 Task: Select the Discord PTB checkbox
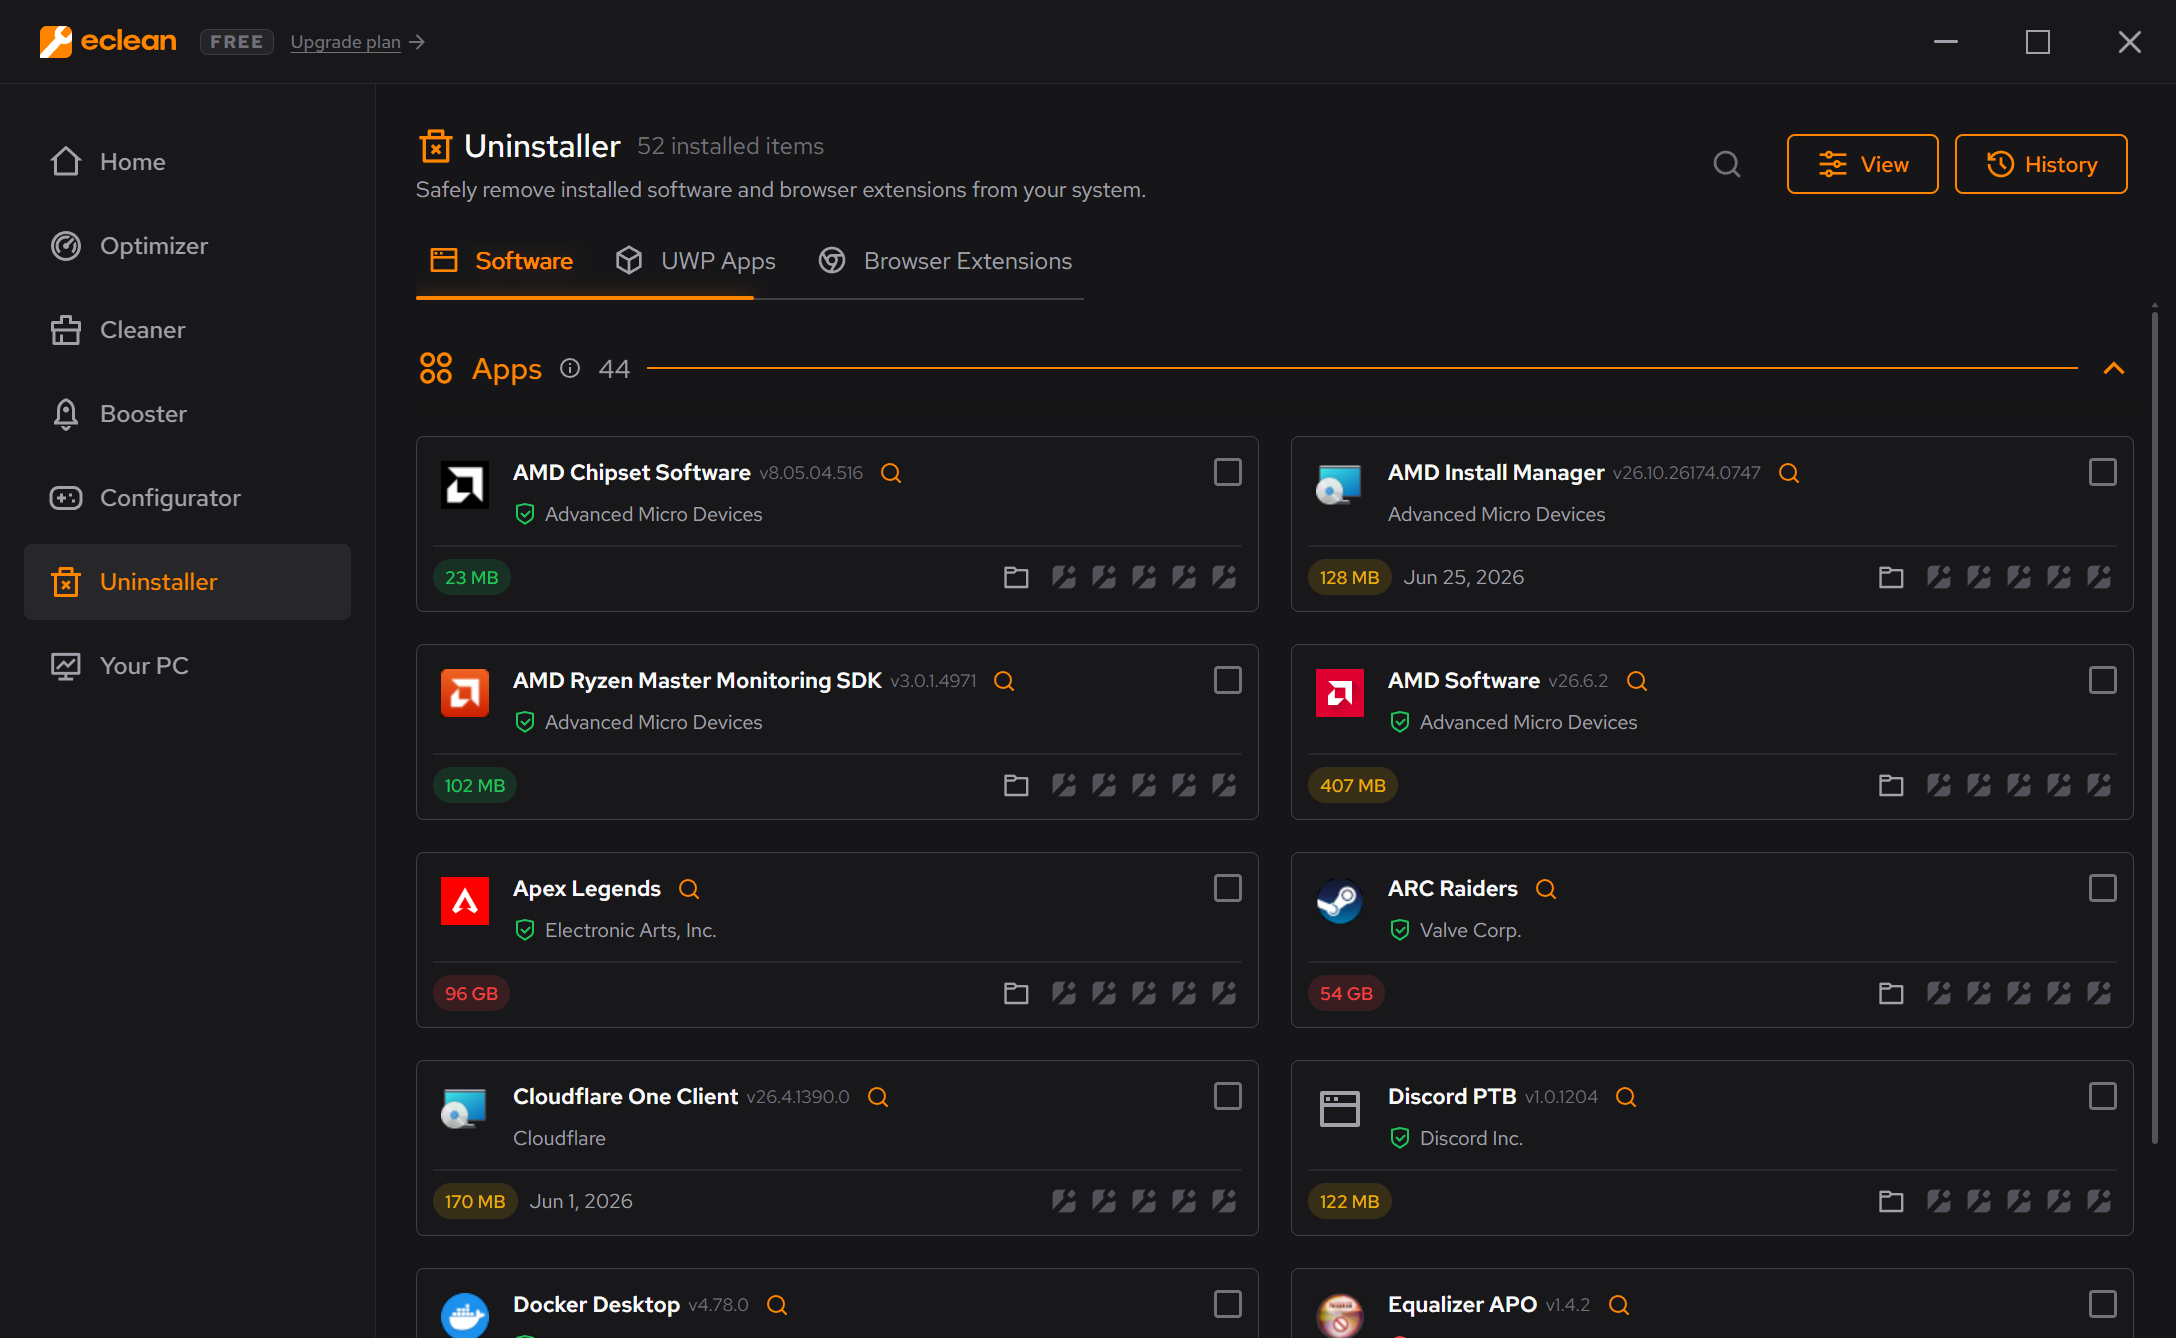click(x=2103, y=1096)
